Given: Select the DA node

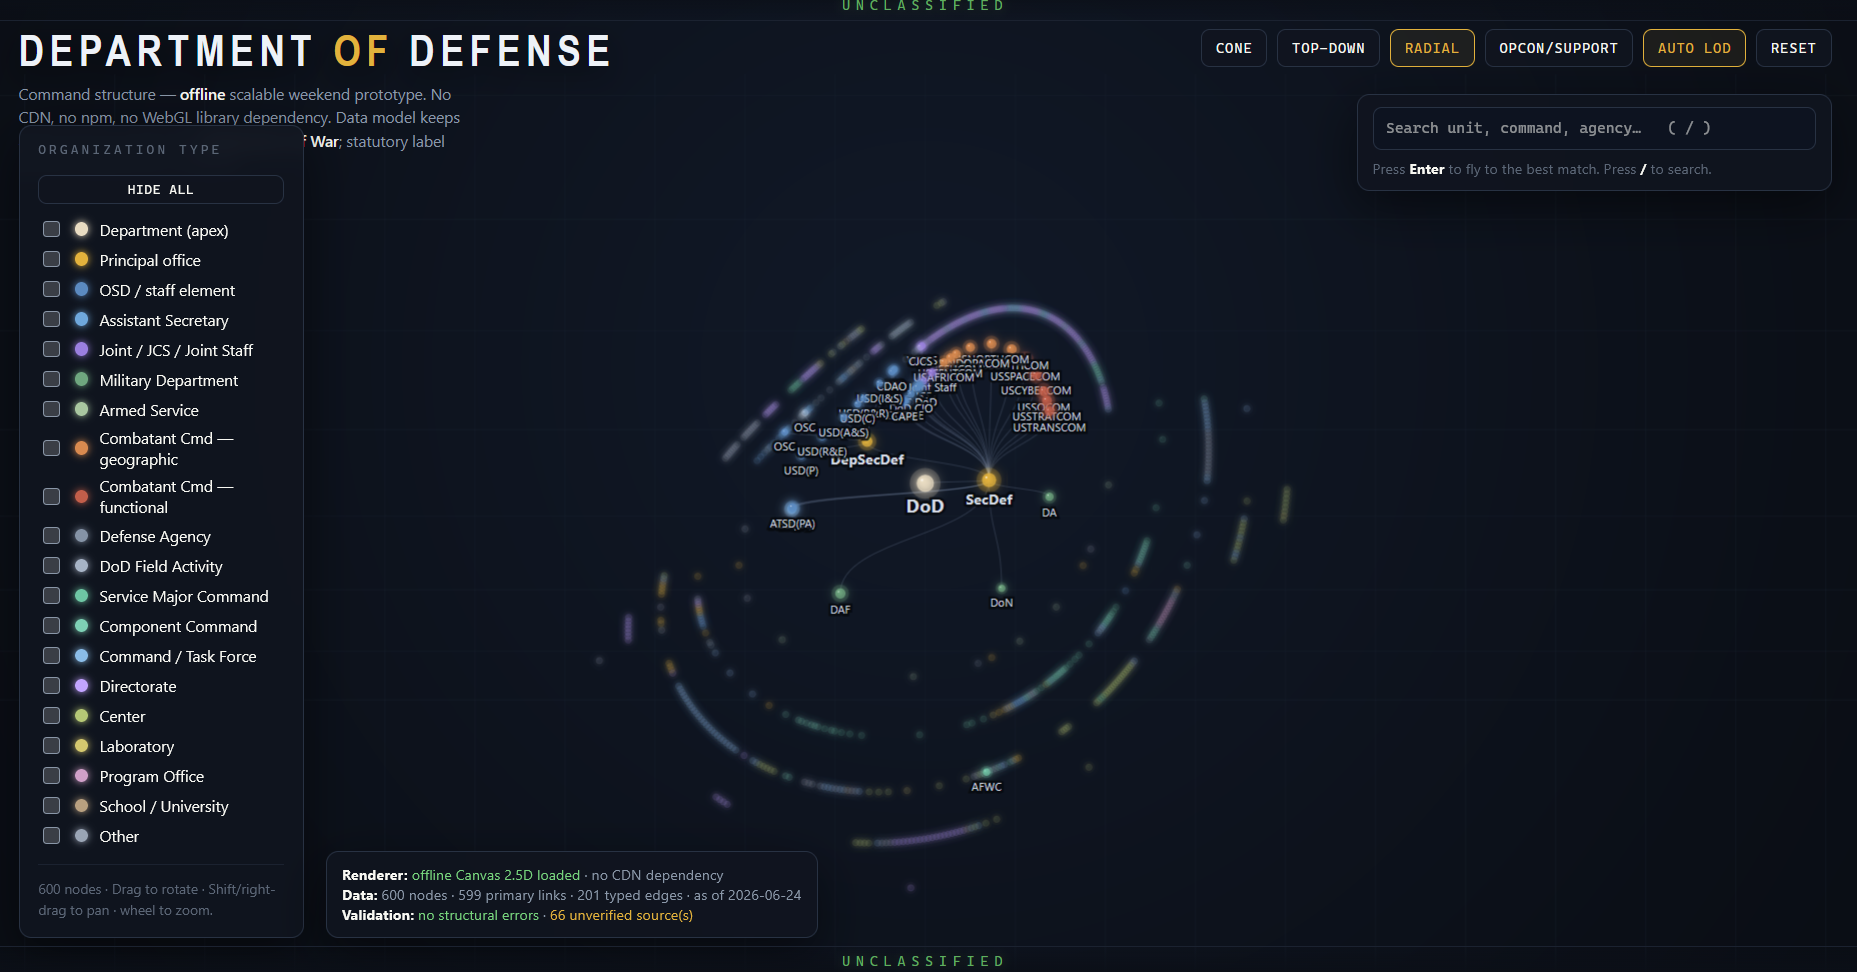Looking at the screenshot, I should tap(1049, 497).
